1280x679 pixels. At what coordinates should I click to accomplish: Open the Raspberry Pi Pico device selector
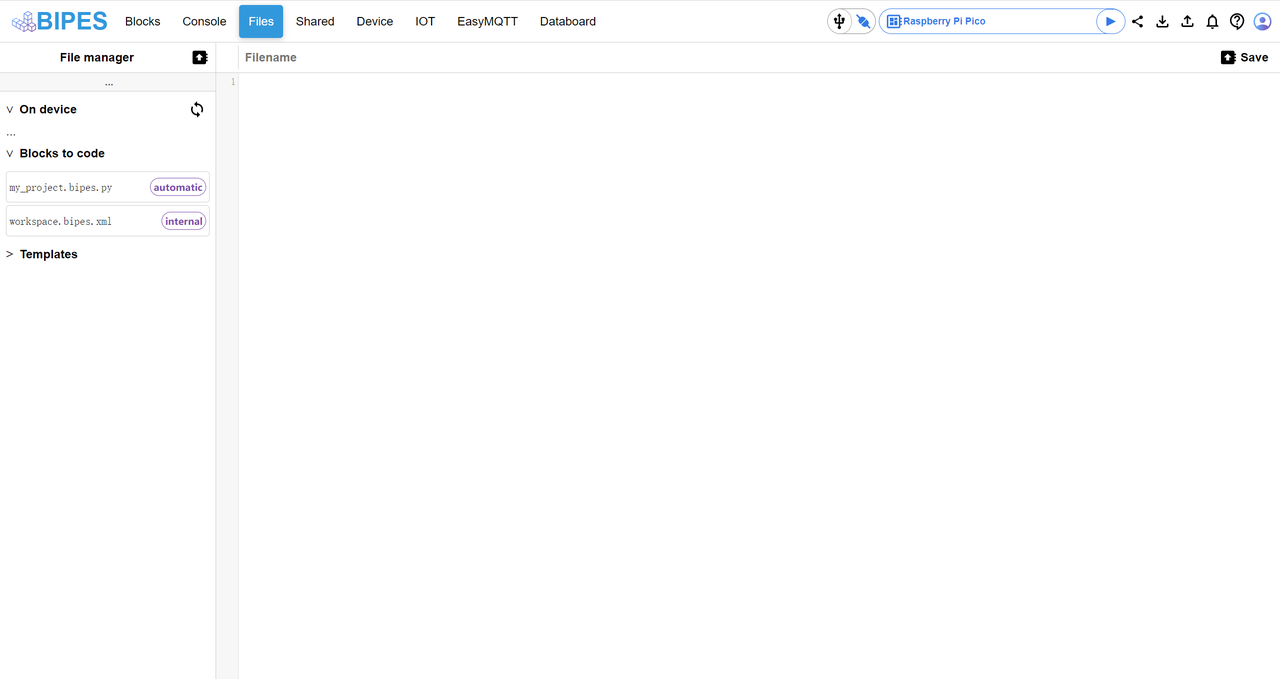pyautogui.click(x=989, y=21)
